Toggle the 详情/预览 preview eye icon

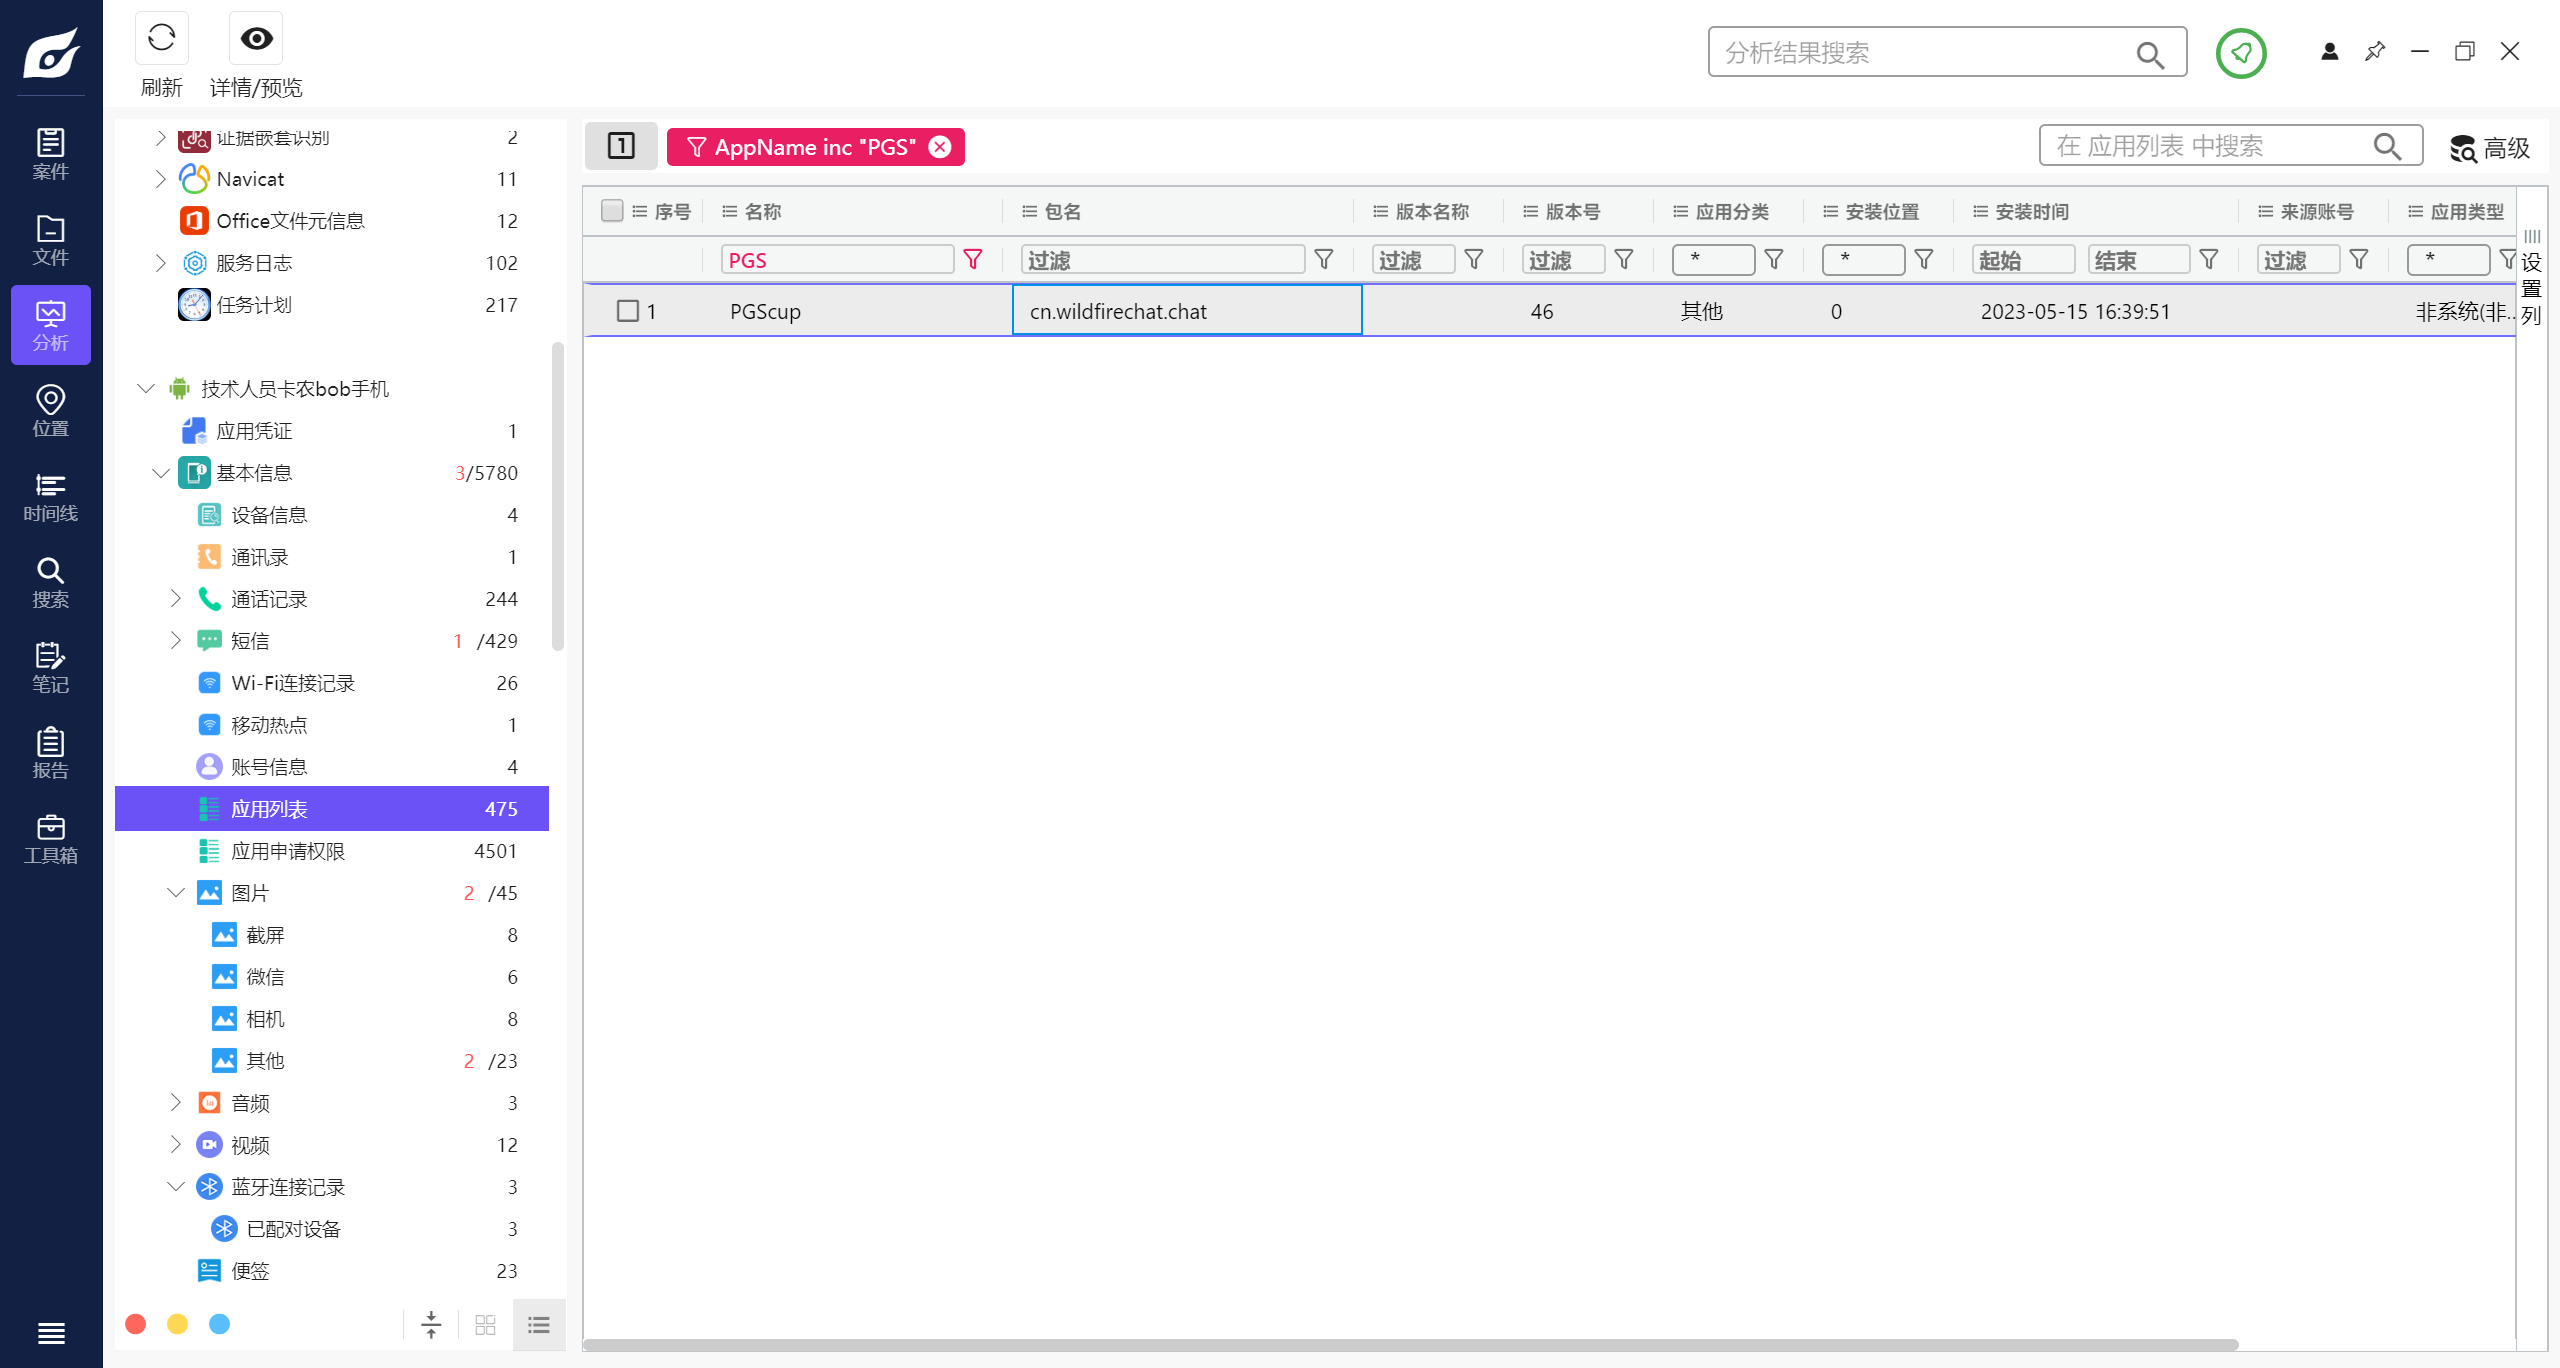coord(255,38)
